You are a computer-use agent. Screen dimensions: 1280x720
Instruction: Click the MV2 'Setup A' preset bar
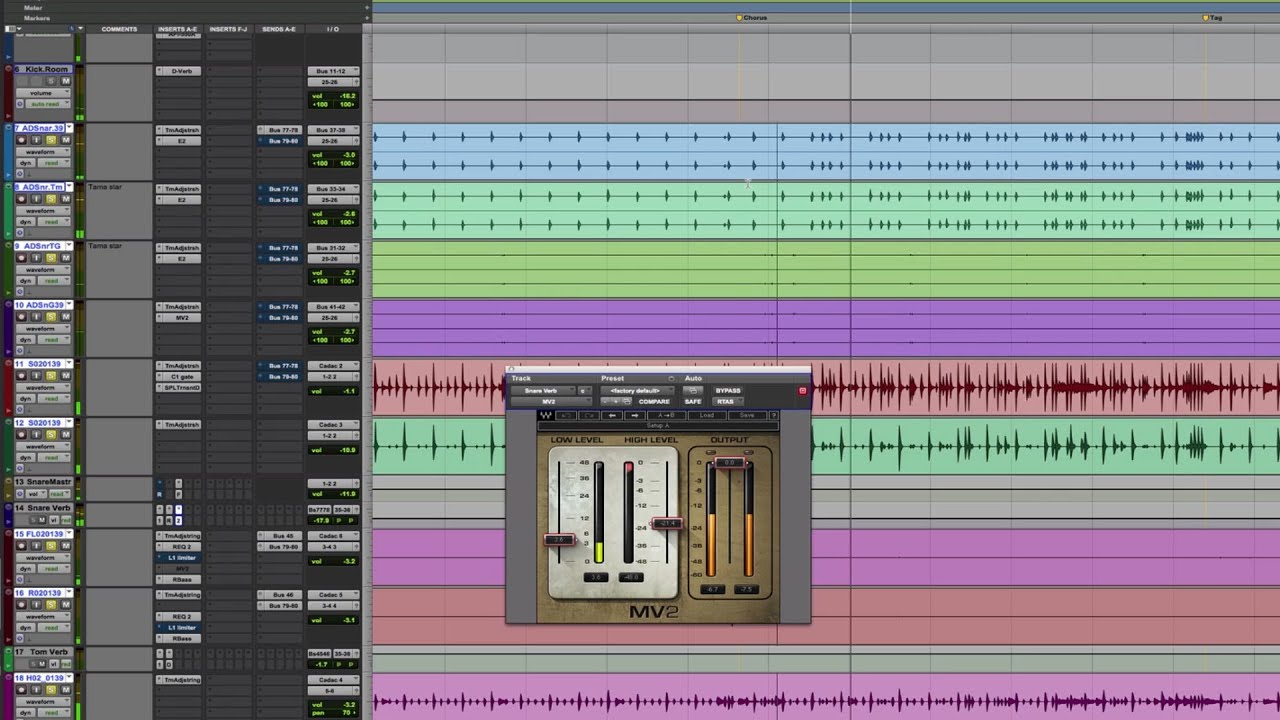pyautogui.click(x=658, y=426)
